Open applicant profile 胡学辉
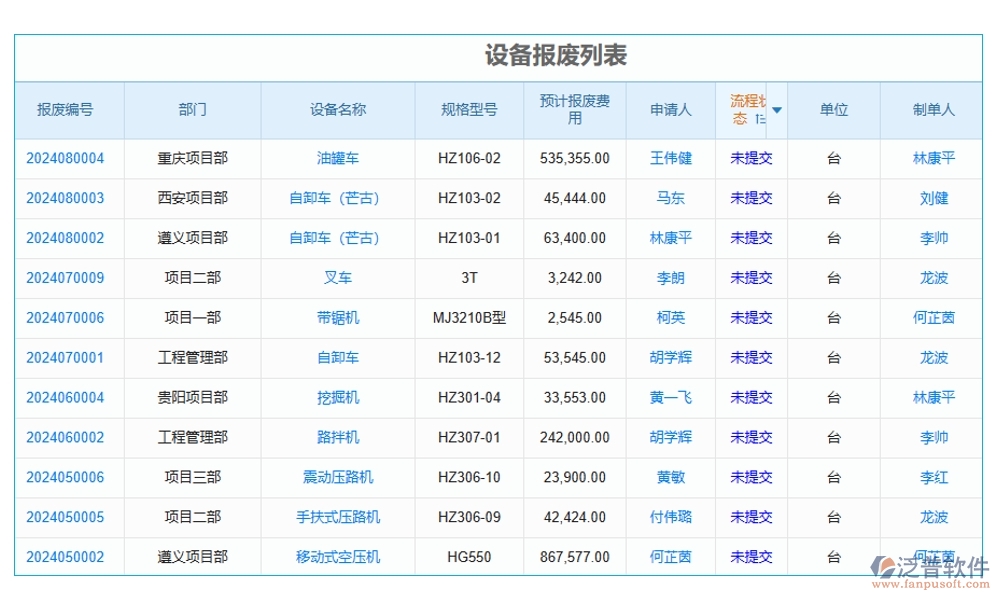Screen dimensions: 1000x600 tap(670, 357)
